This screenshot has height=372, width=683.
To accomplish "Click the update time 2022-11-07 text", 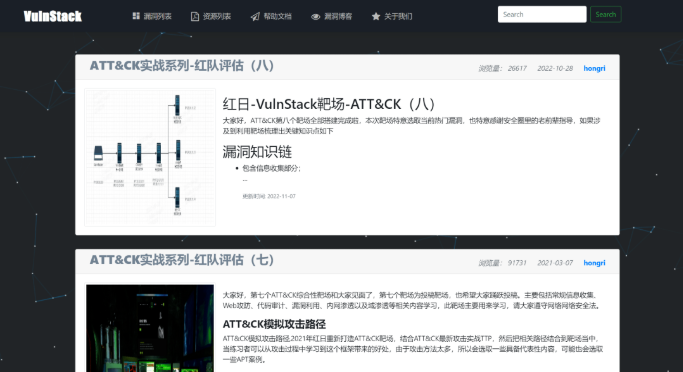I will pos(269,196).
